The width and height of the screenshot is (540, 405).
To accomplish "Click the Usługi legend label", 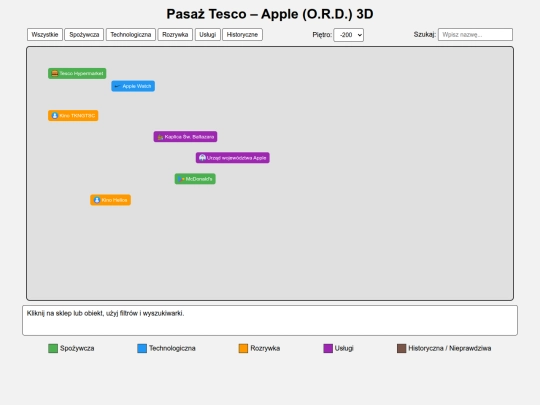I will click(344, 348).
